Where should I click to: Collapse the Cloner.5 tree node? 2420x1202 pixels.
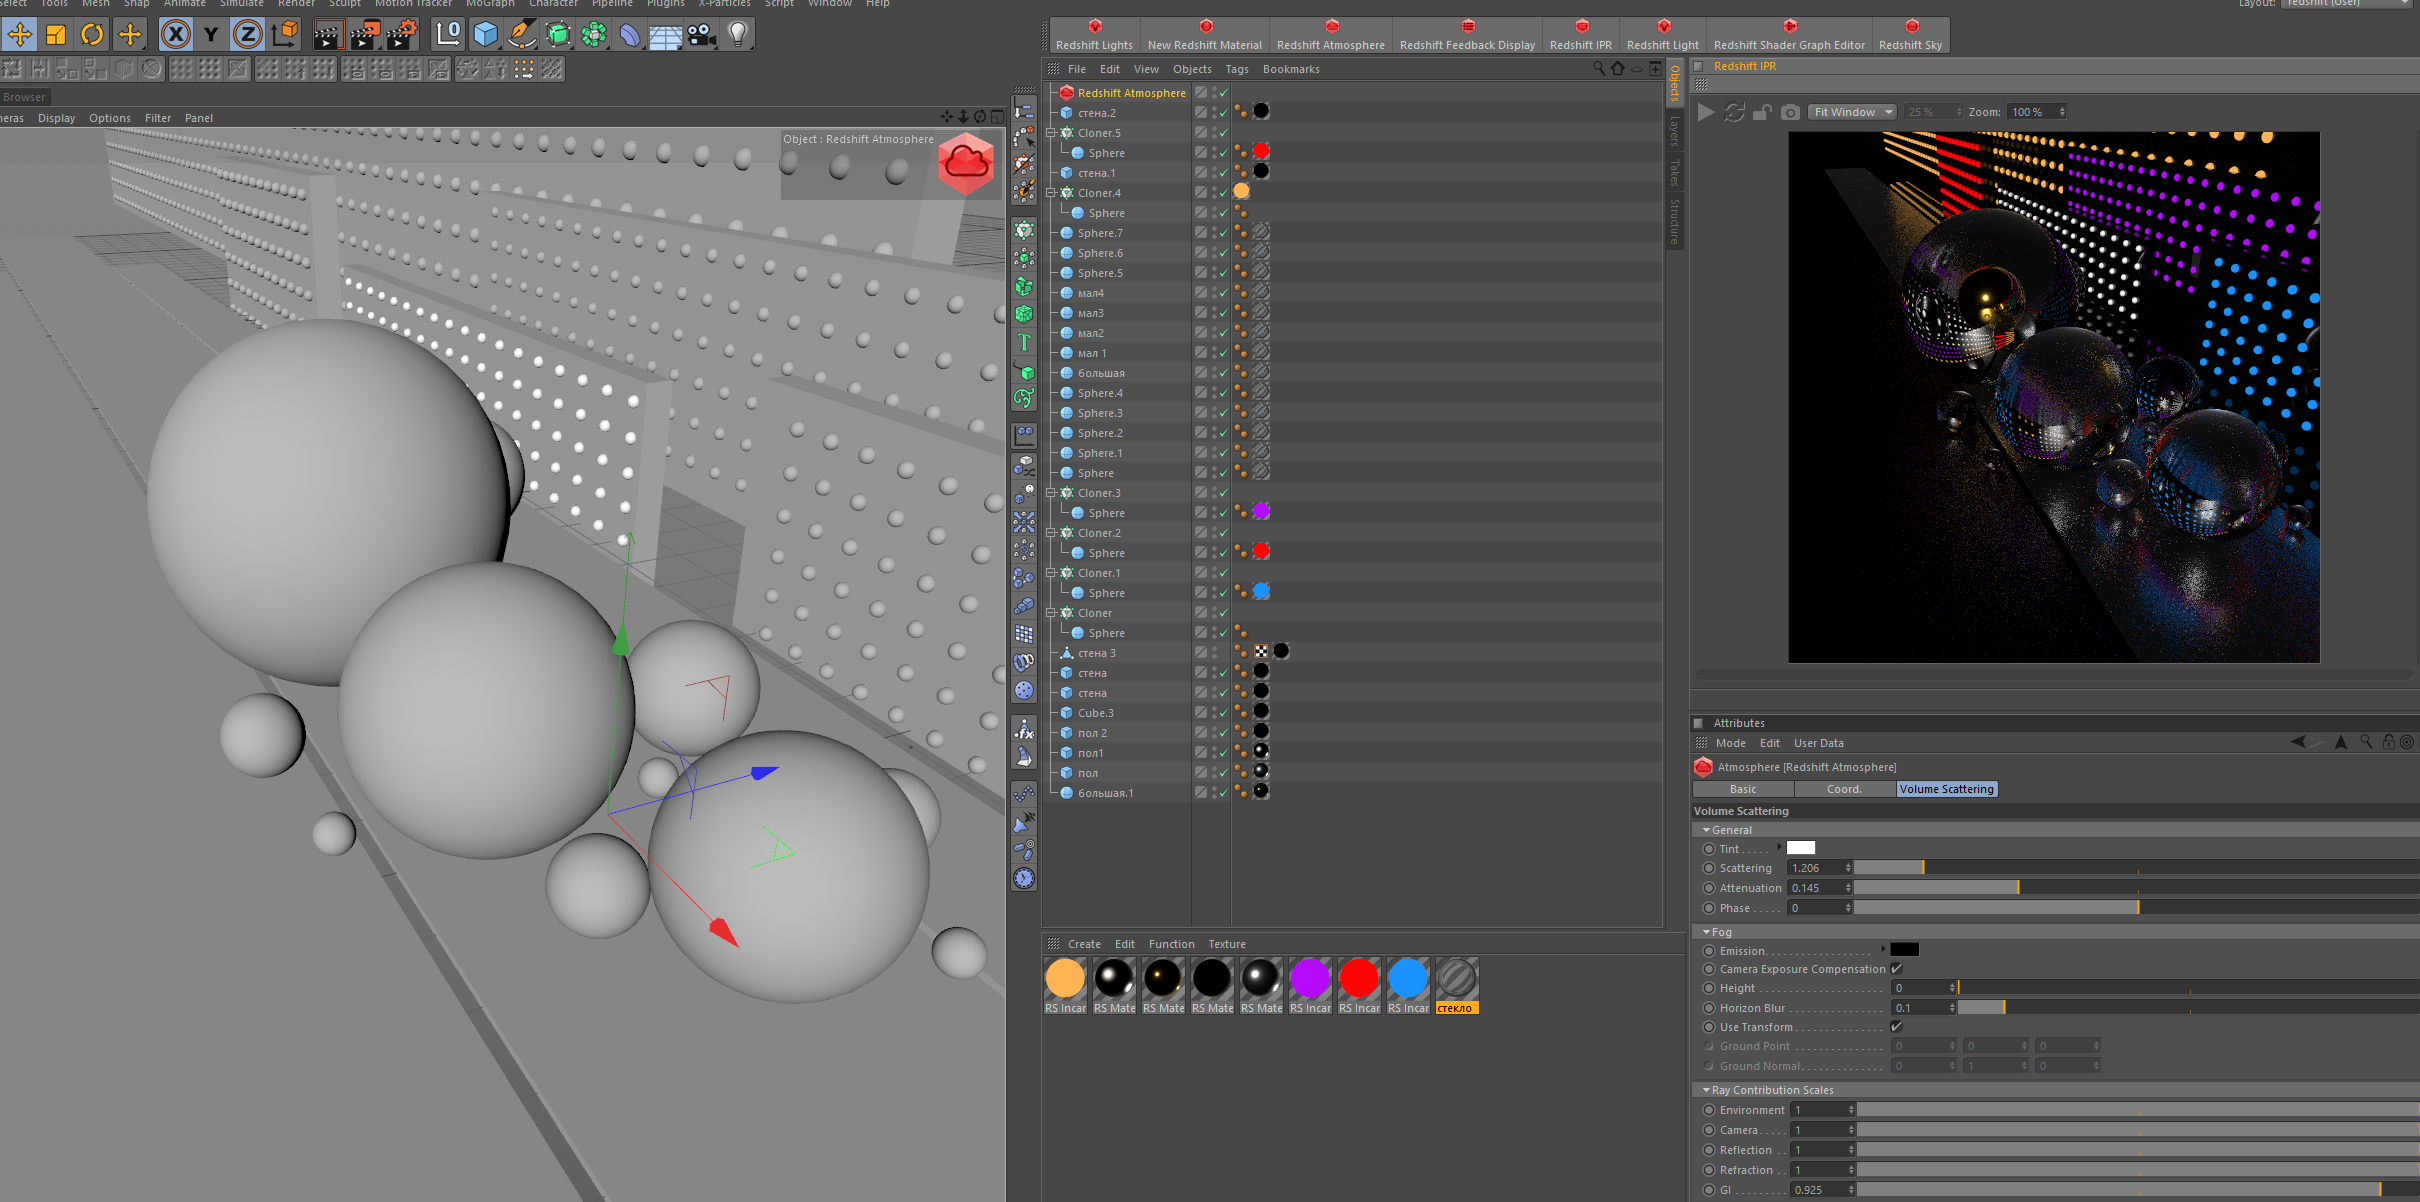pos(1051,133)
